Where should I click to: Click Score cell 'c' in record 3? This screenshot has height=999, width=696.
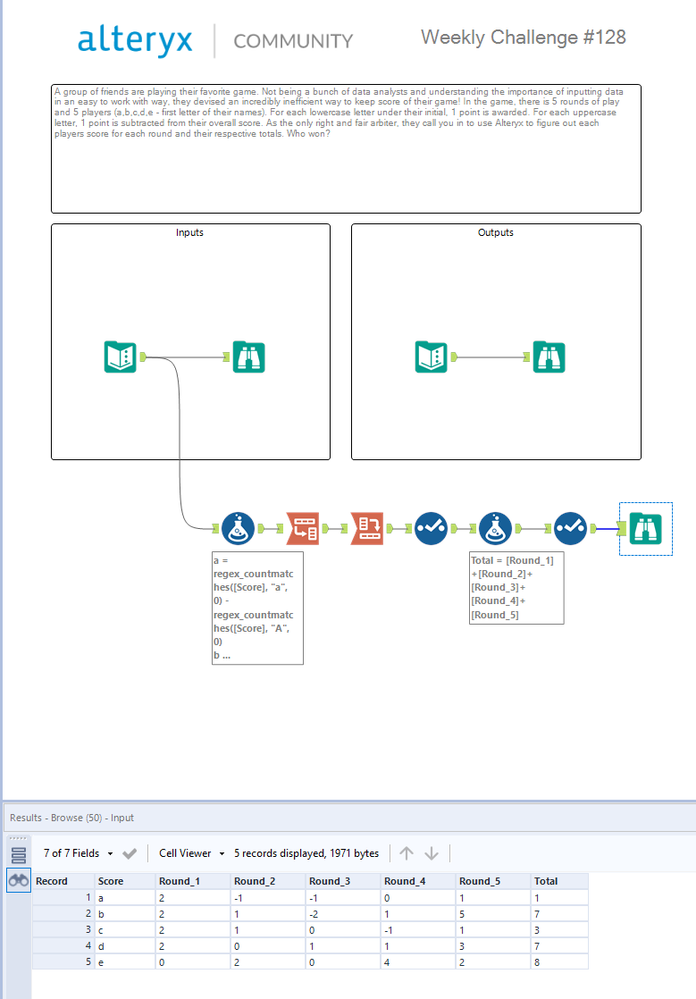pyautogui.click(x=125, y=930)
